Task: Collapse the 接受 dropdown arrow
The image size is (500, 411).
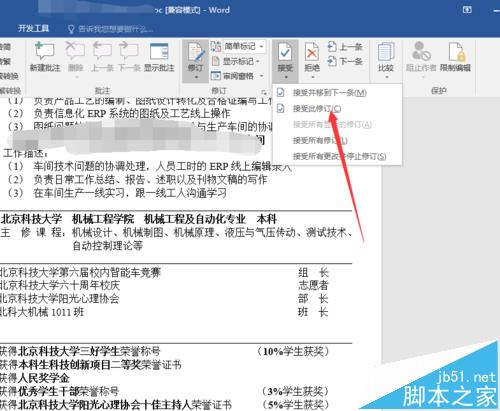Action: tap(286, 77)
